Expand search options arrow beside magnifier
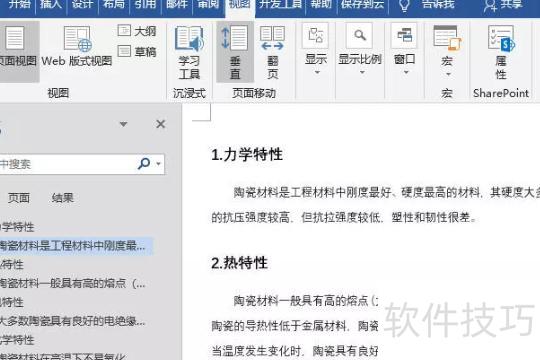The image size is (540, 360). coord(158,164)
